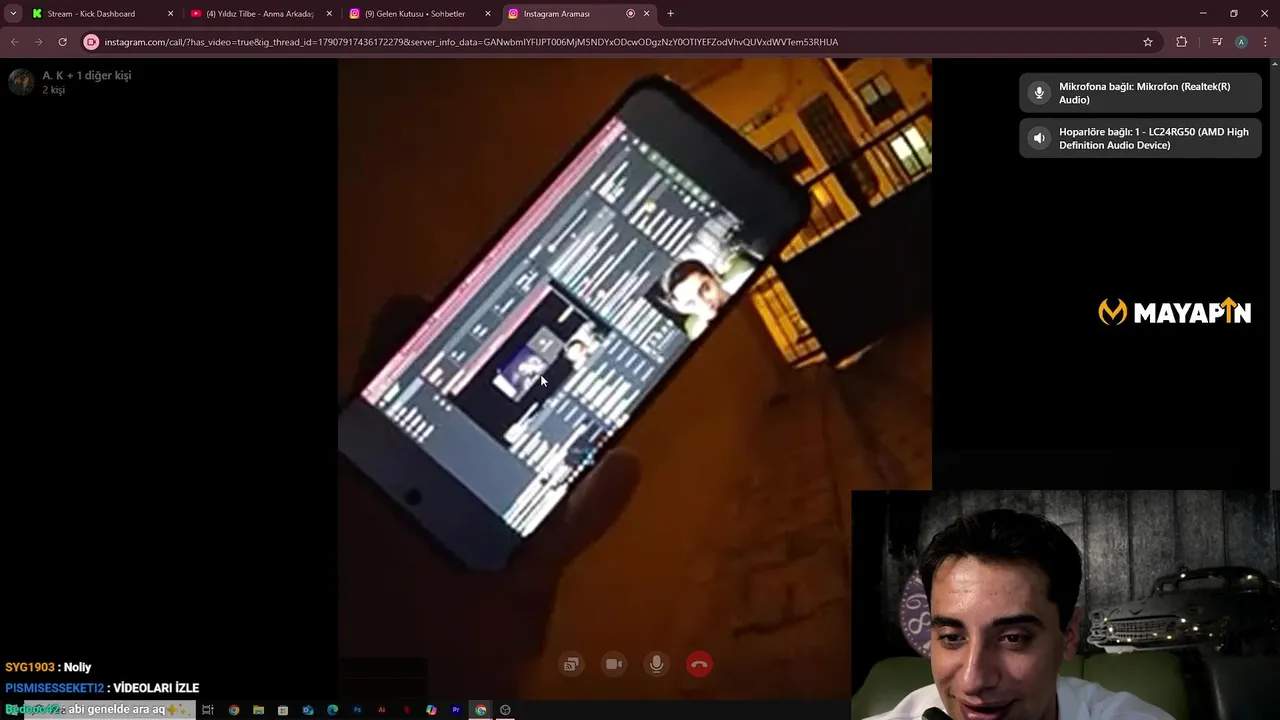Open Chrome three-dot menu
1280x720 pixels.
tap(1265, 42)
